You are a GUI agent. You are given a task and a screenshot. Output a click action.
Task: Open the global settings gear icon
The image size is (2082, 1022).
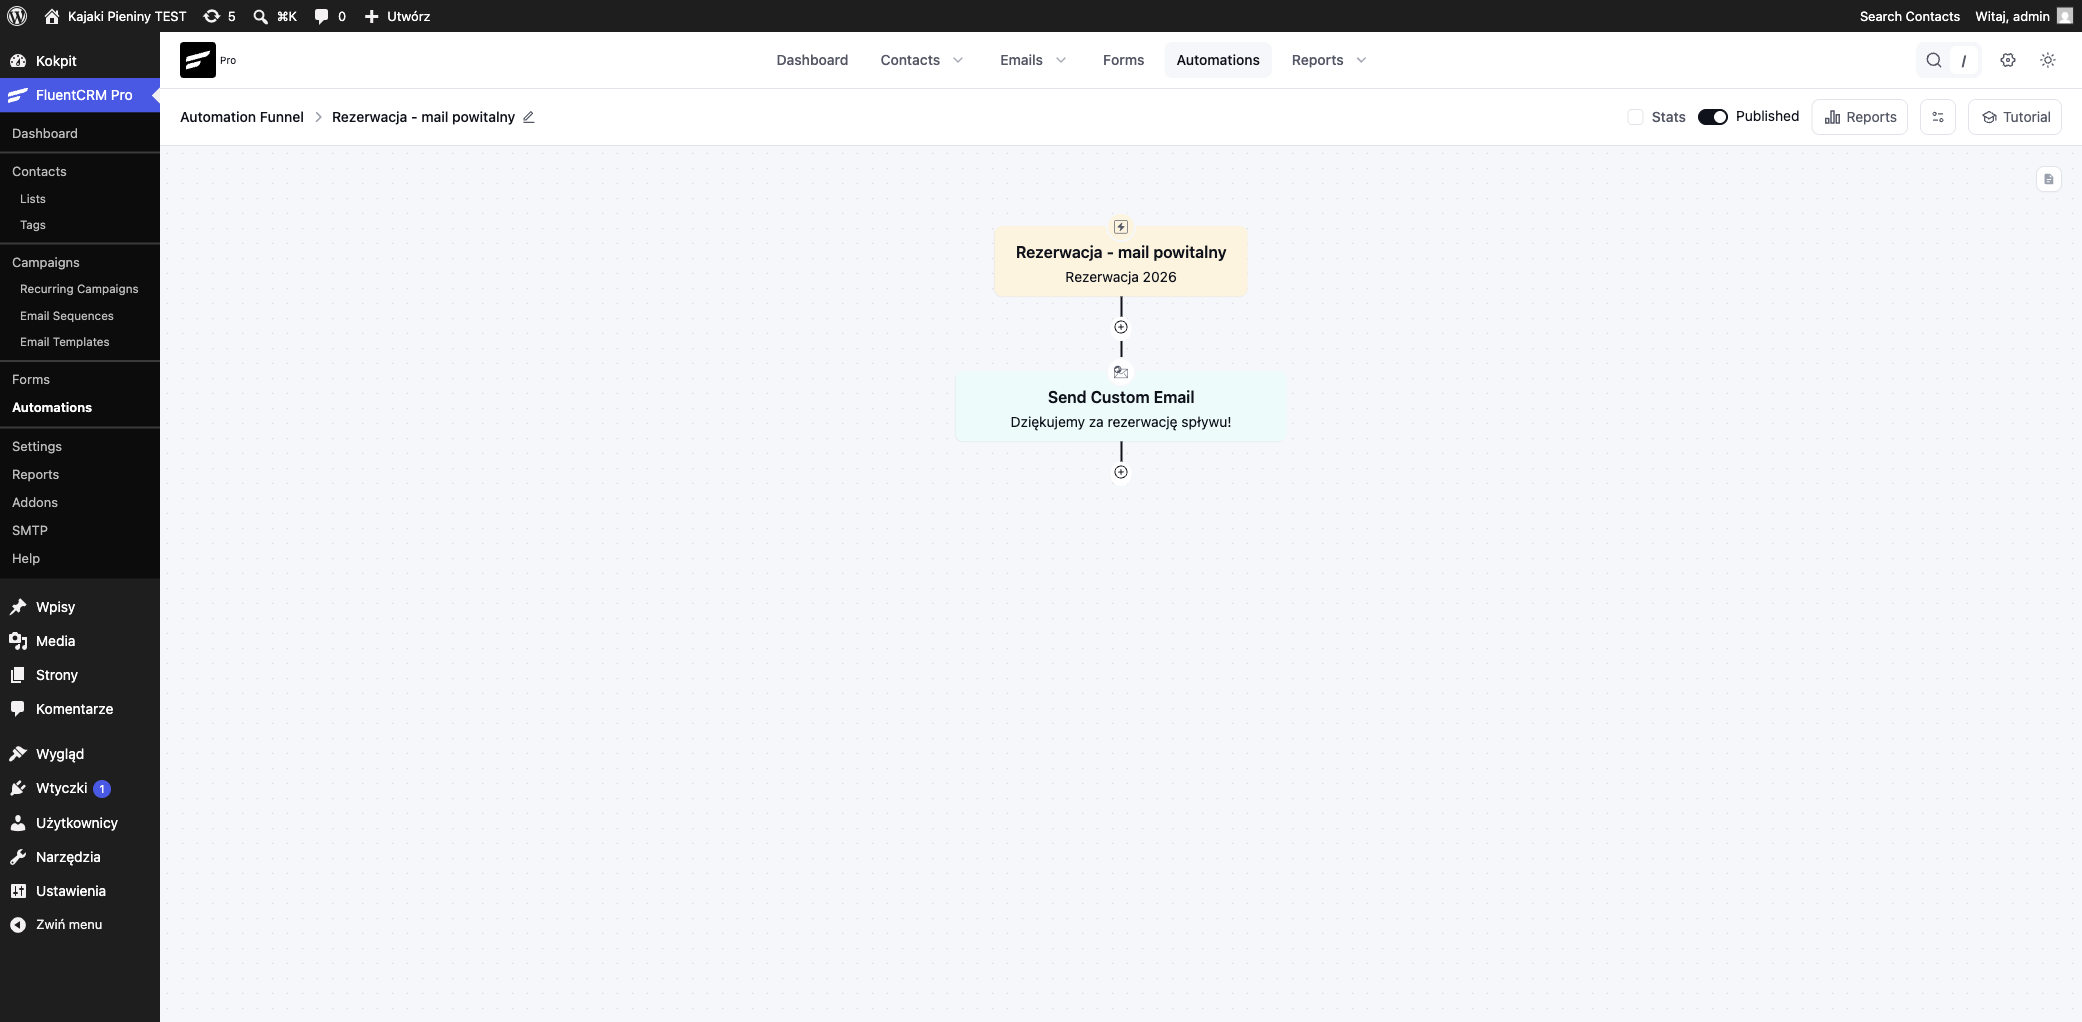[2007, 60]
